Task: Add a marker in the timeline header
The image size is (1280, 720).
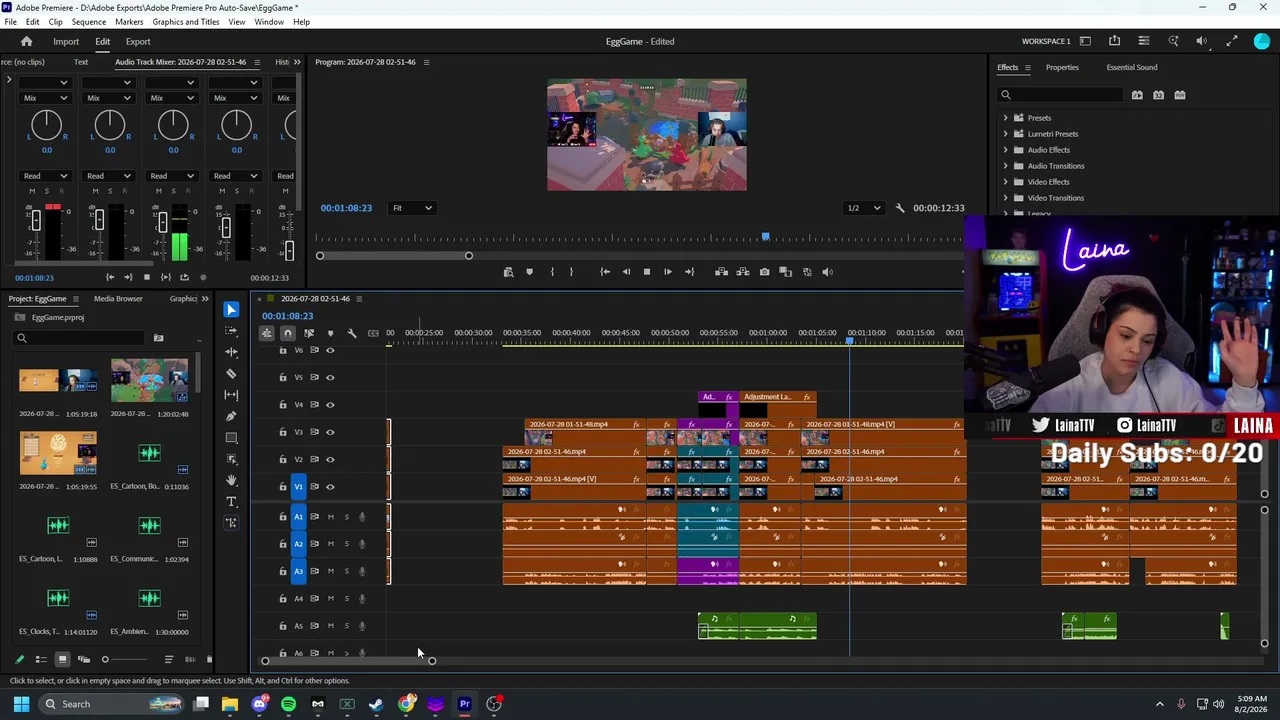Action: coord(330,333)
